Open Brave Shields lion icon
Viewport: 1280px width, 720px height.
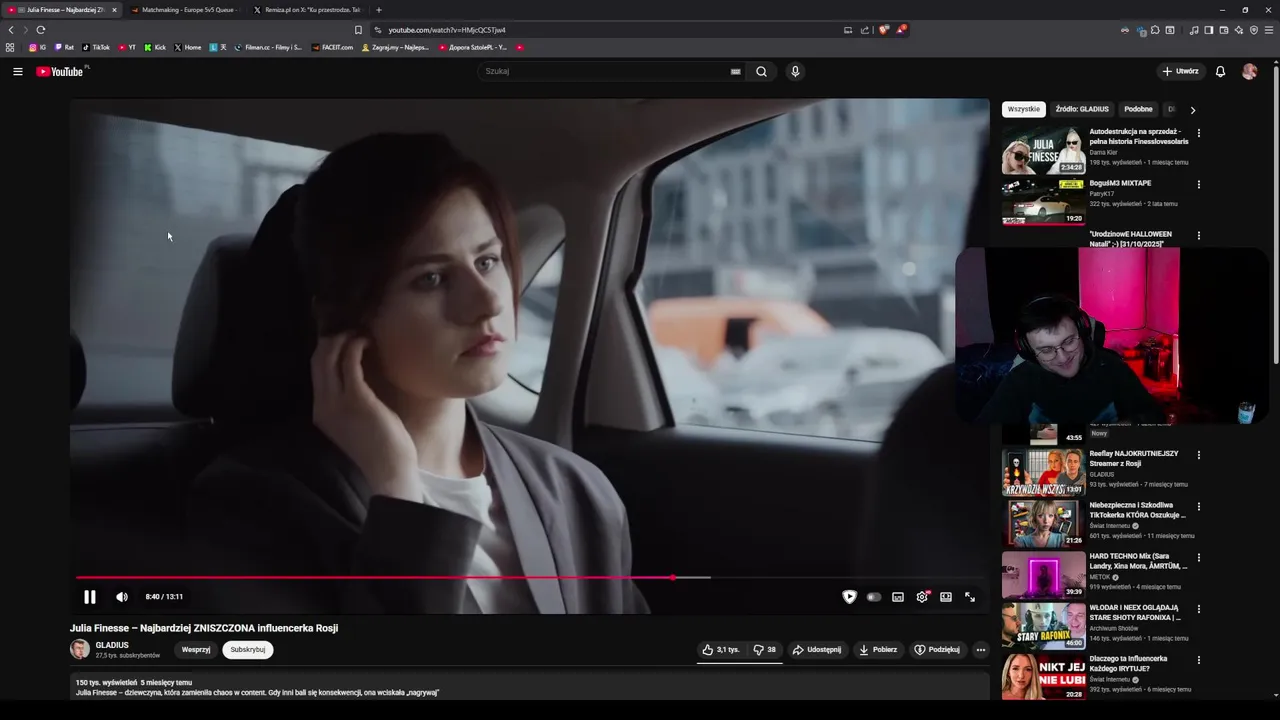[884, 30]
